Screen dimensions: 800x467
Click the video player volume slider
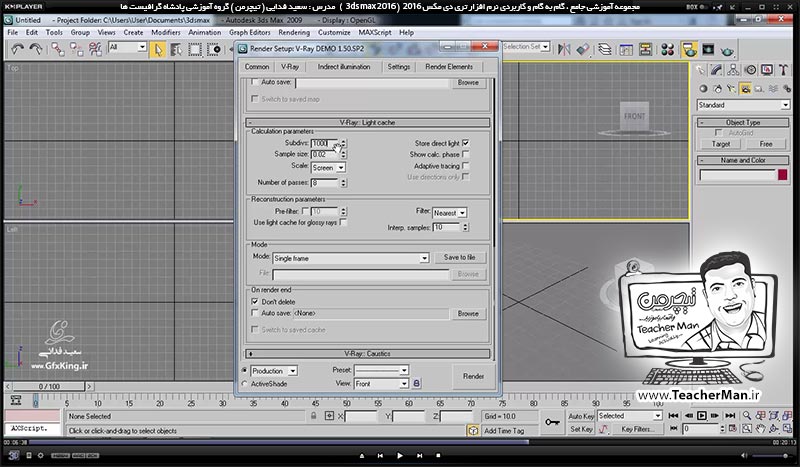pos(771,455)
